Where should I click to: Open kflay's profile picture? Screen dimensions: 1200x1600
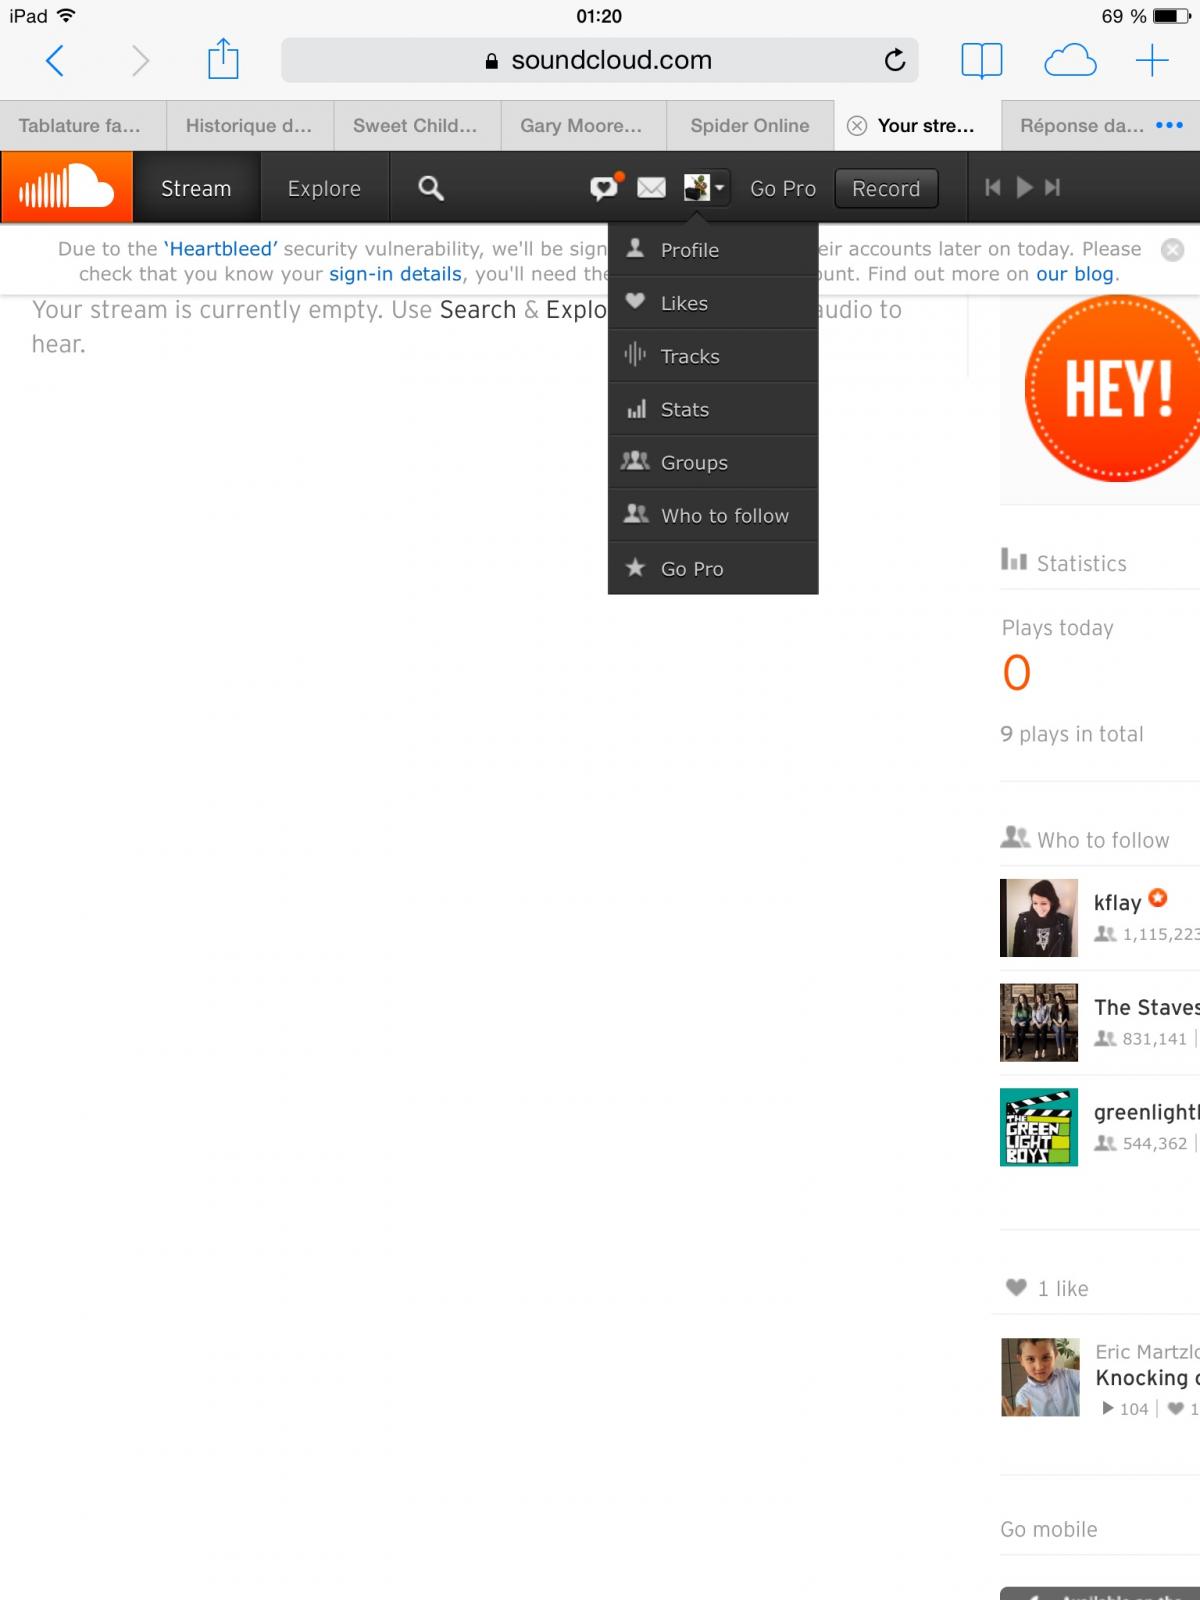click(1039, 918)
